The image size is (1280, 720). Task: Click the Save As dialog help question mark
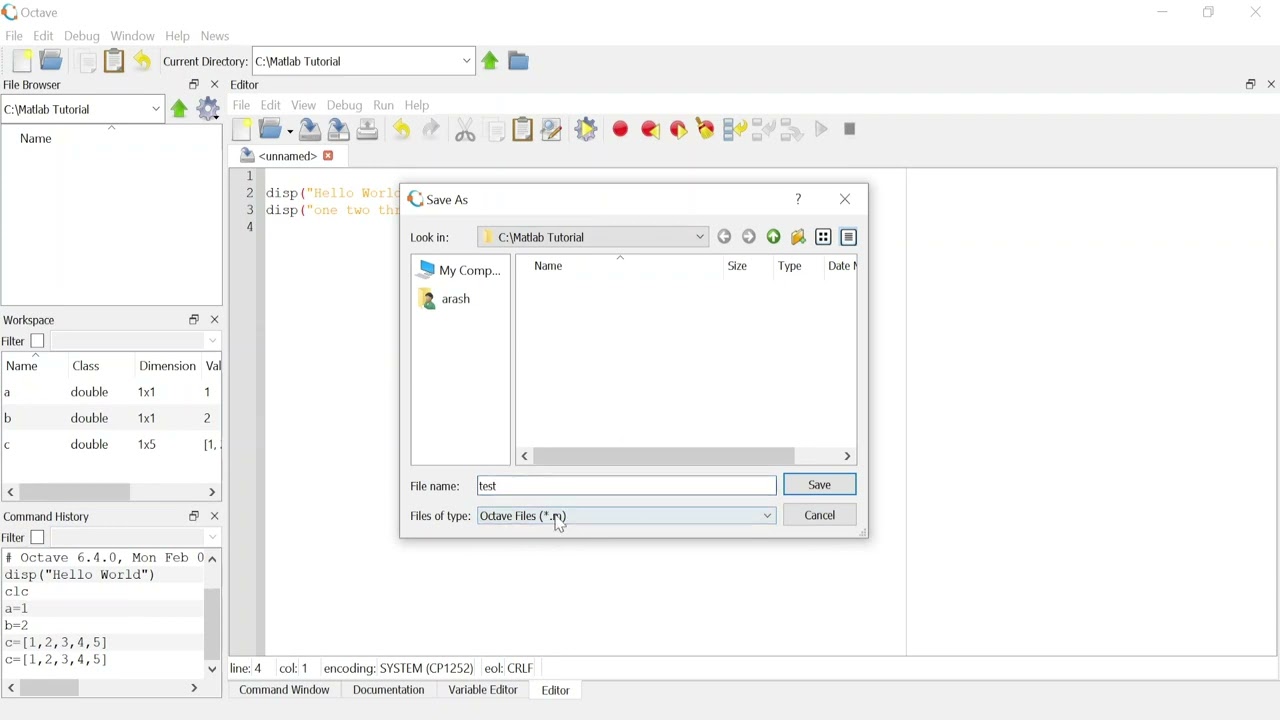pos(798,199)
